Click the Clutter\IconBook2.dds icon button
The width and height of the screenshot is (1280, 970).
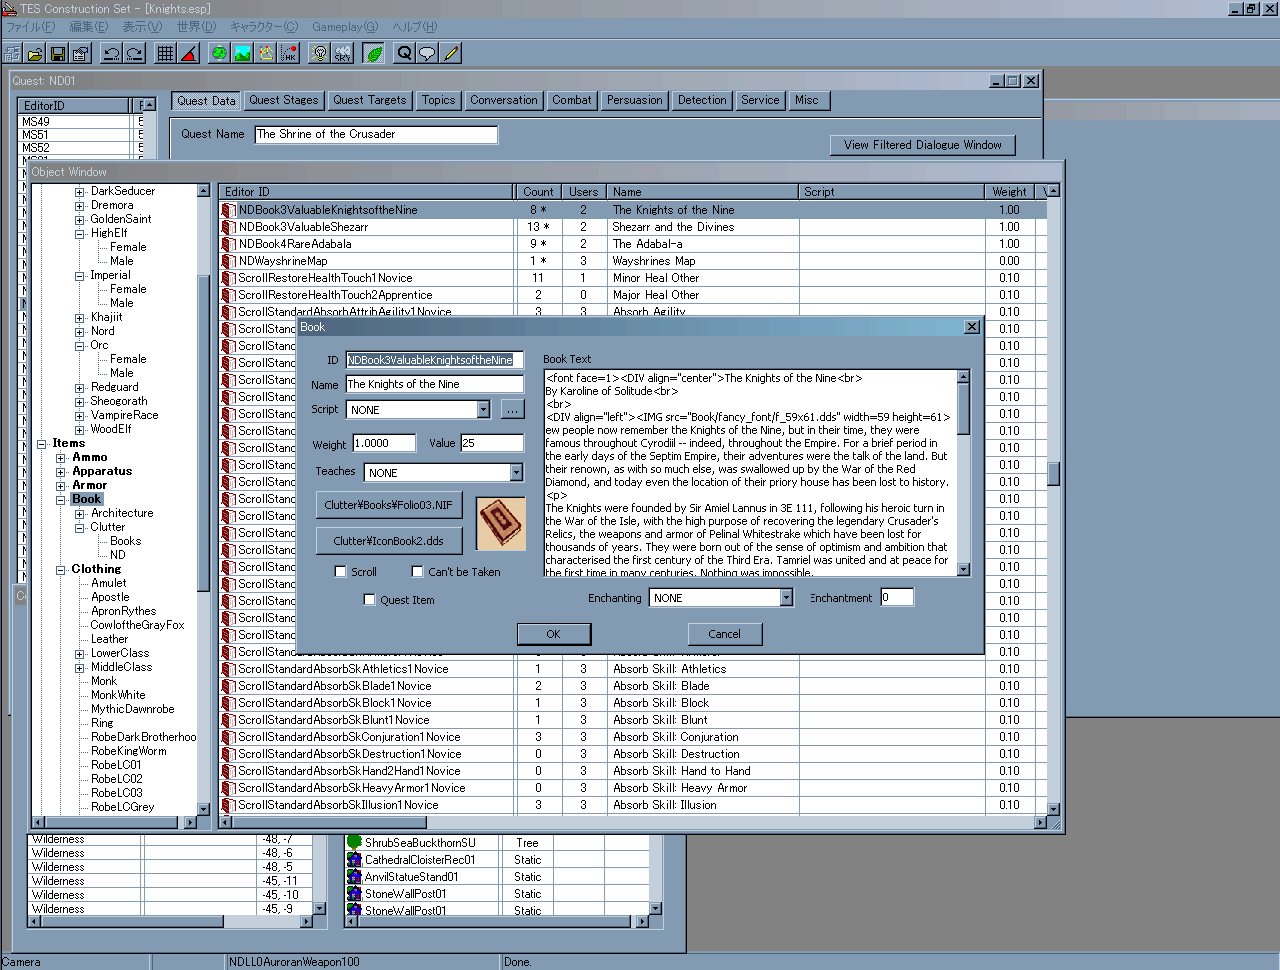[389, 541]
